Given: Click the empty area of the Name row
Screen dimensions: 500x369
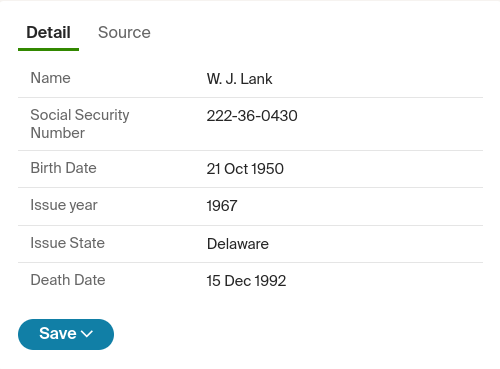Looking at the screenshot, I should pyautogui.click(x=377, y=79).
